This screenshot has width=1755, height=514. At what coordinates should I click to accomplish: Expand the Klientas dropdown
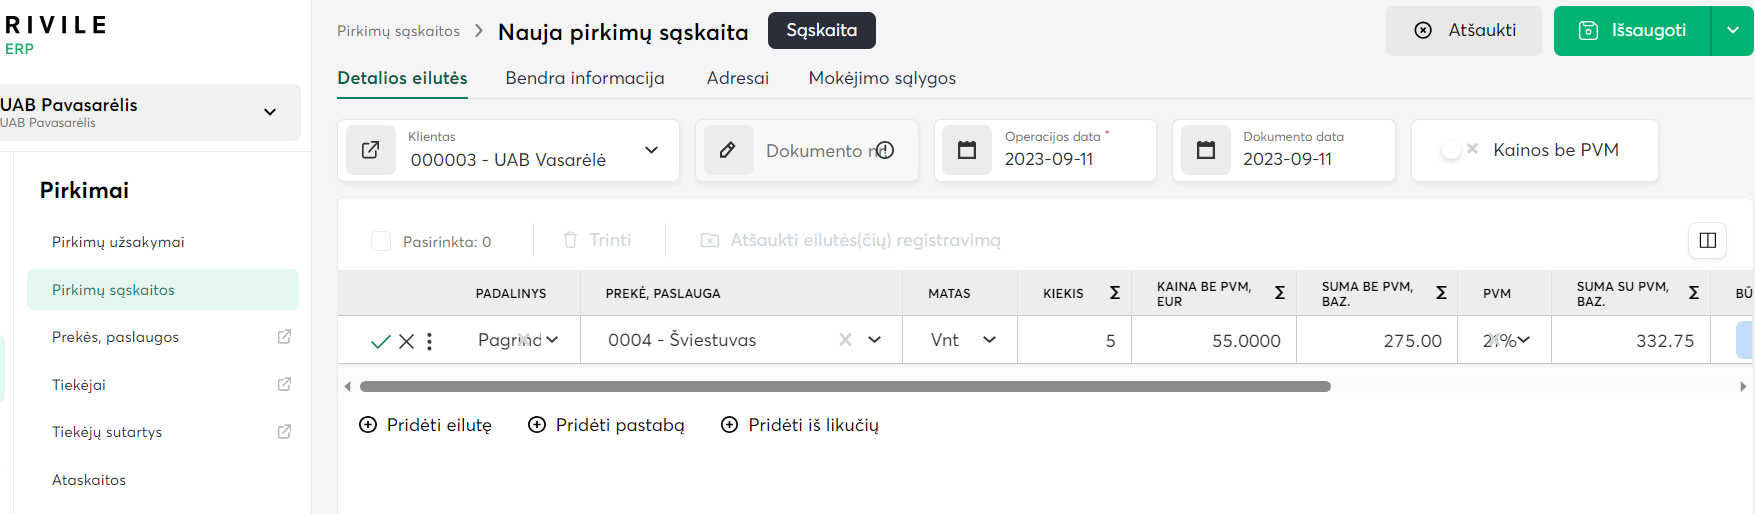tap(651, 150)
